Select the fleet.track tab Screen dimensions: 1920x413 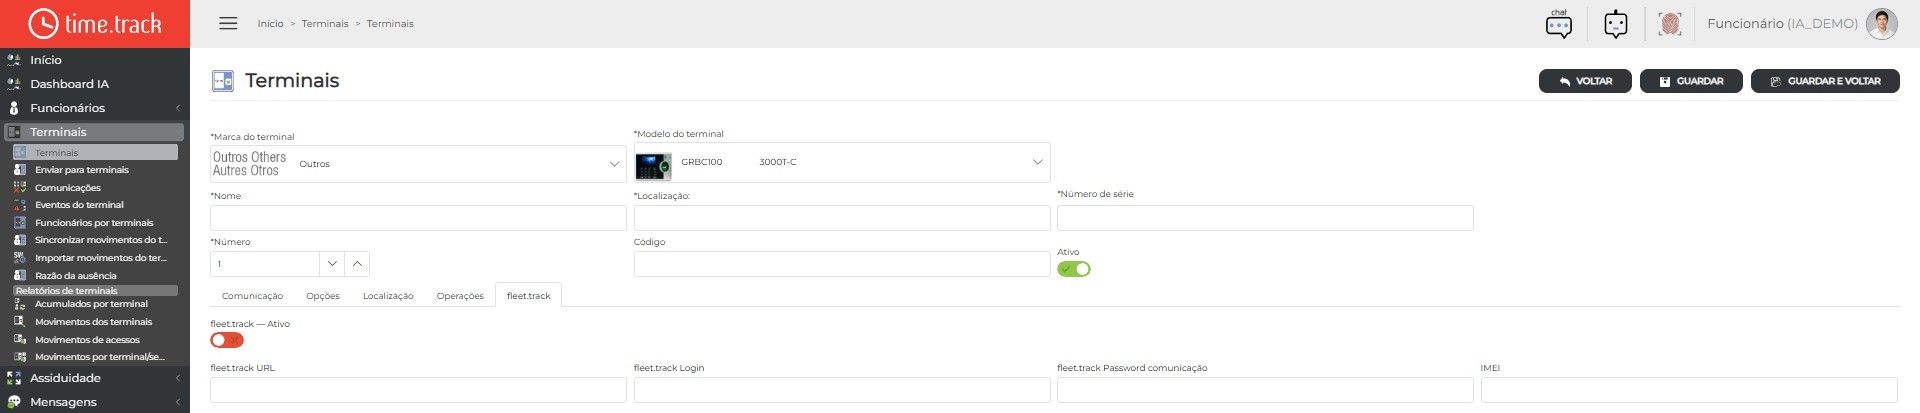click(529, 296)
